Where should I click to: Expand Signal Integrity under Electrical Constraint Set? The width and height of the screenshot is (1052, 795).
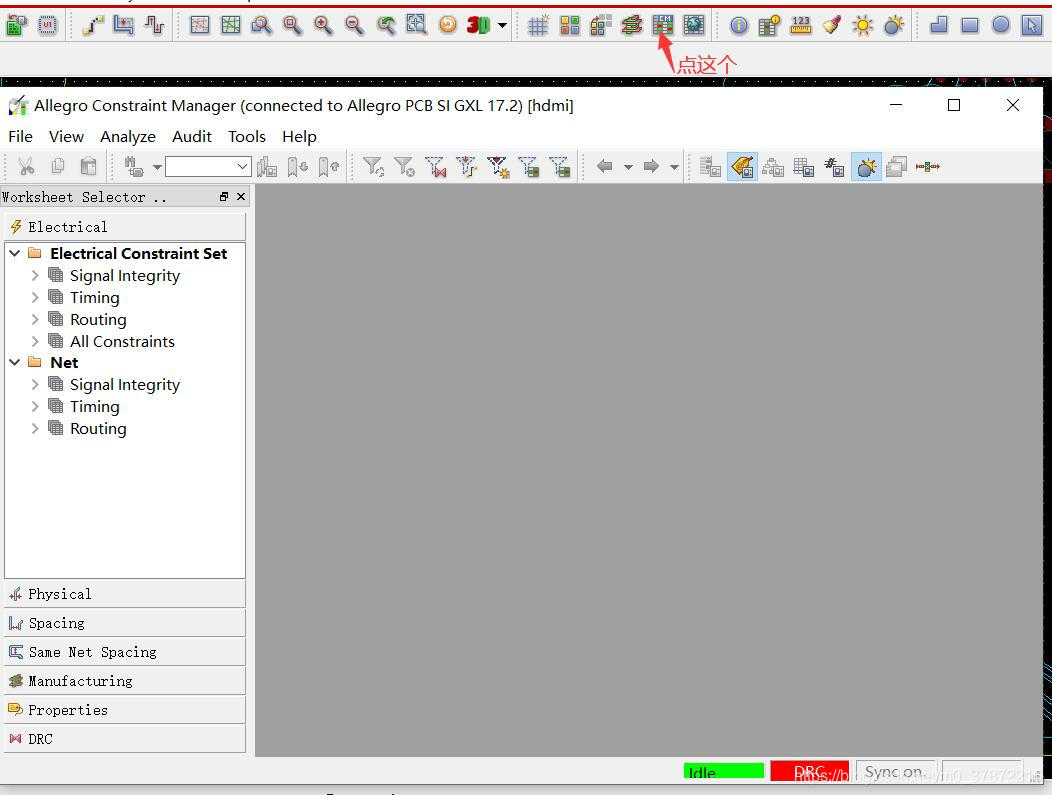(x=35, y=275)
